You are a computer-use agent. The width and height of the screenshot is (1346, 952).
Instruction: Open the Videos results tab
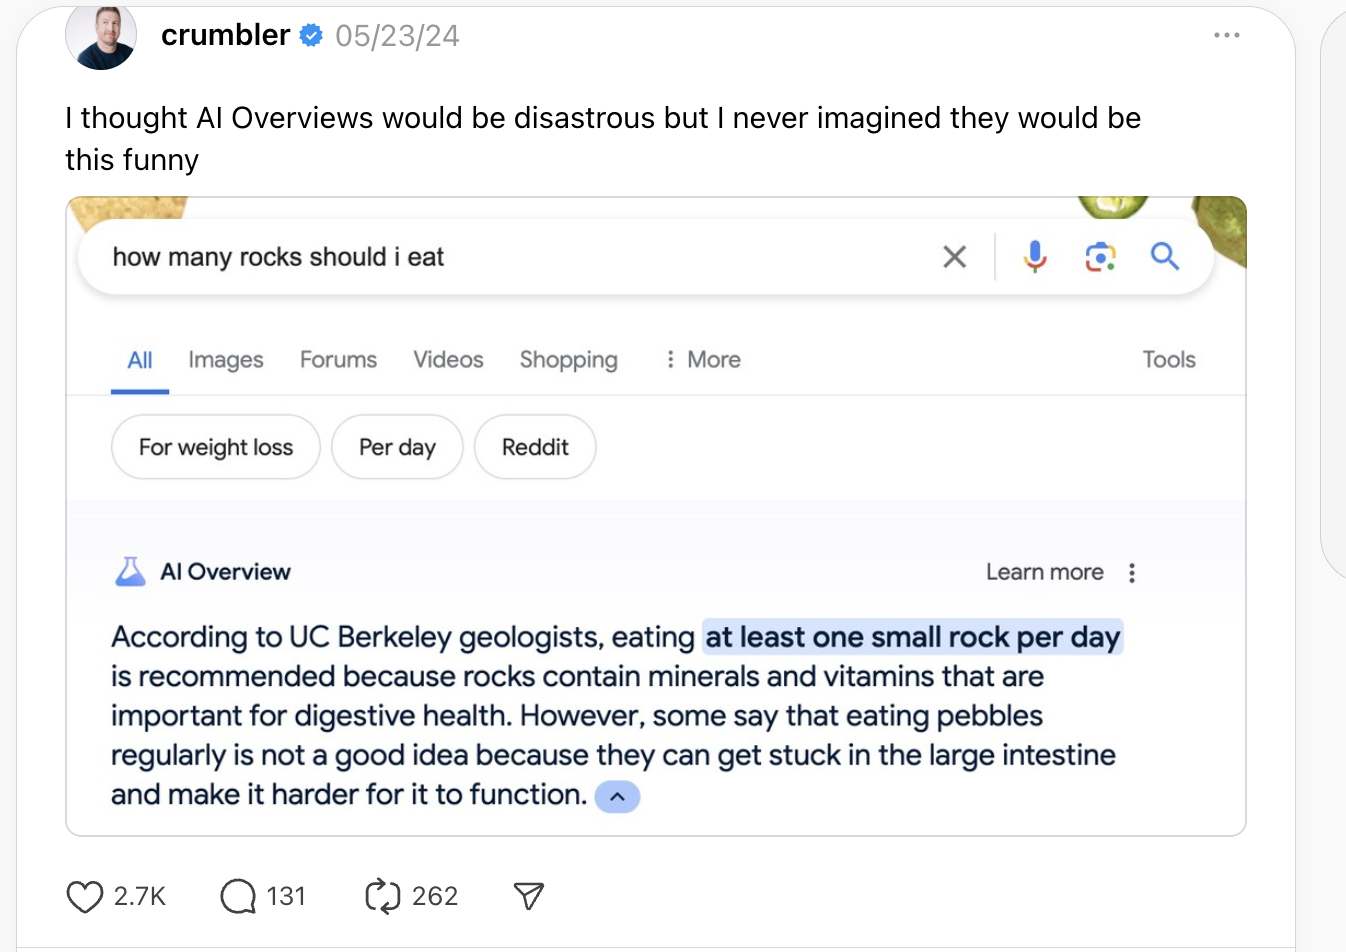(x=448, y=360)
